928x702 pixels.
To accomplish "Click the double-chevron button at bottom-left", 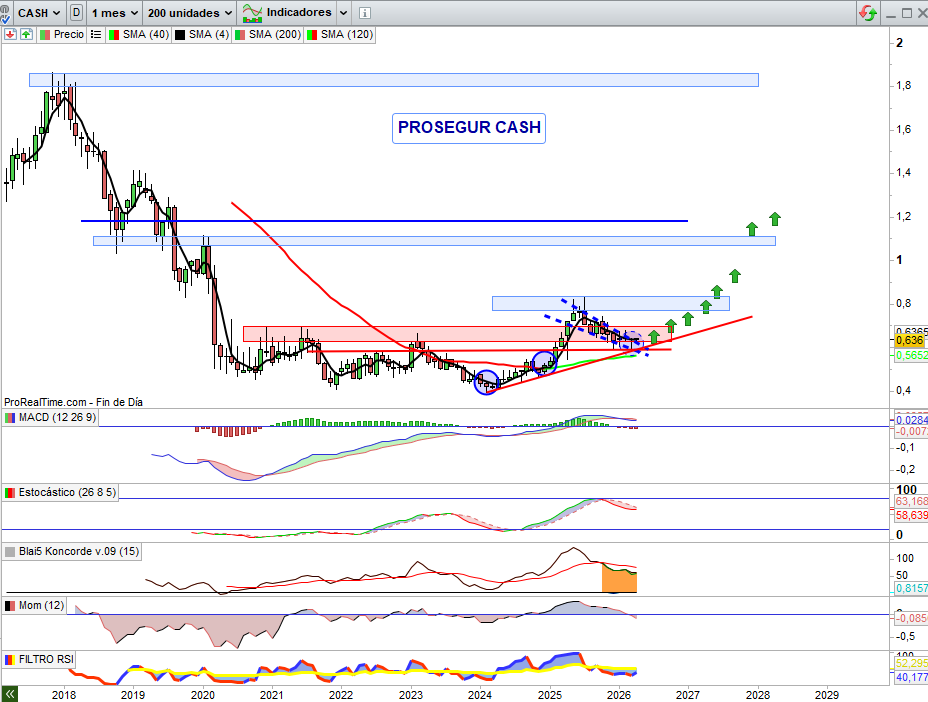I will point(9,694).
